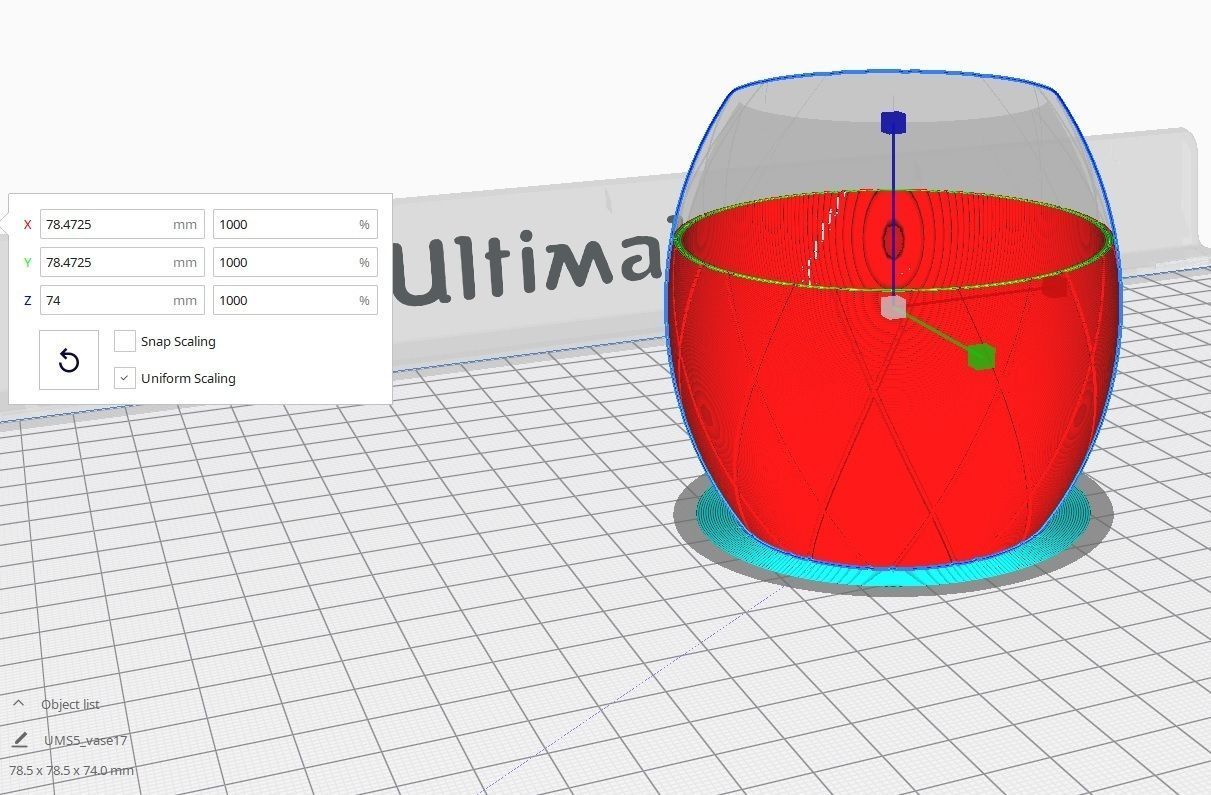Click the X dimension mm input field

pos(122,224)
